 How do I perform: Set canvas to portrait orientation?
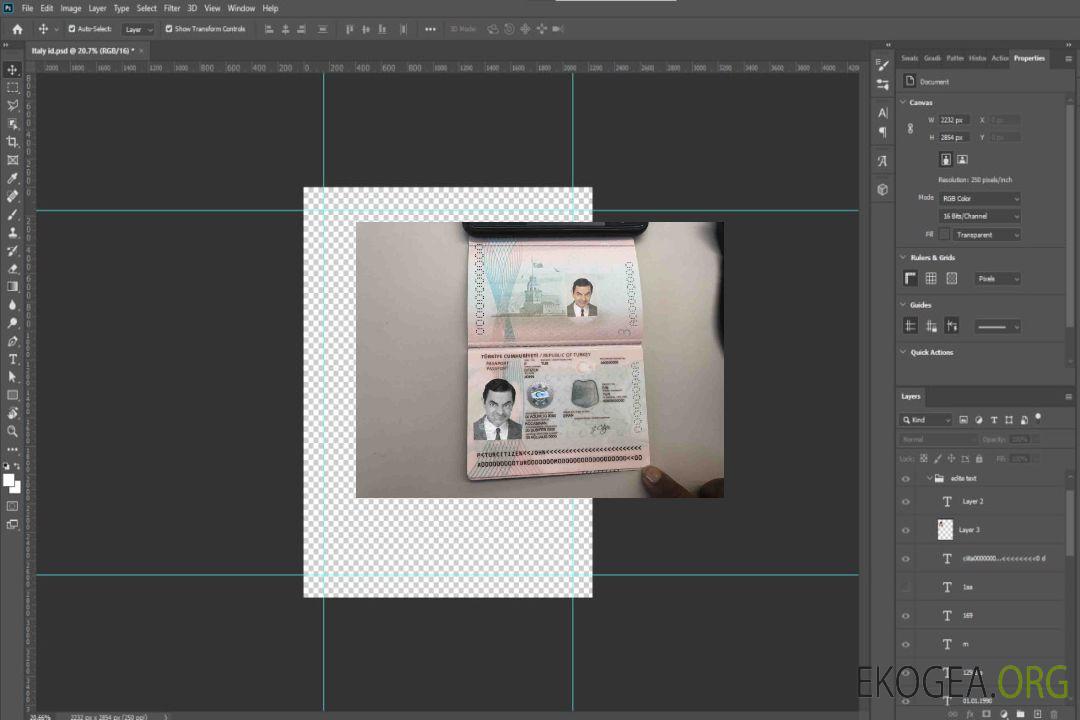pyautogui.click(x=946, y=160)
